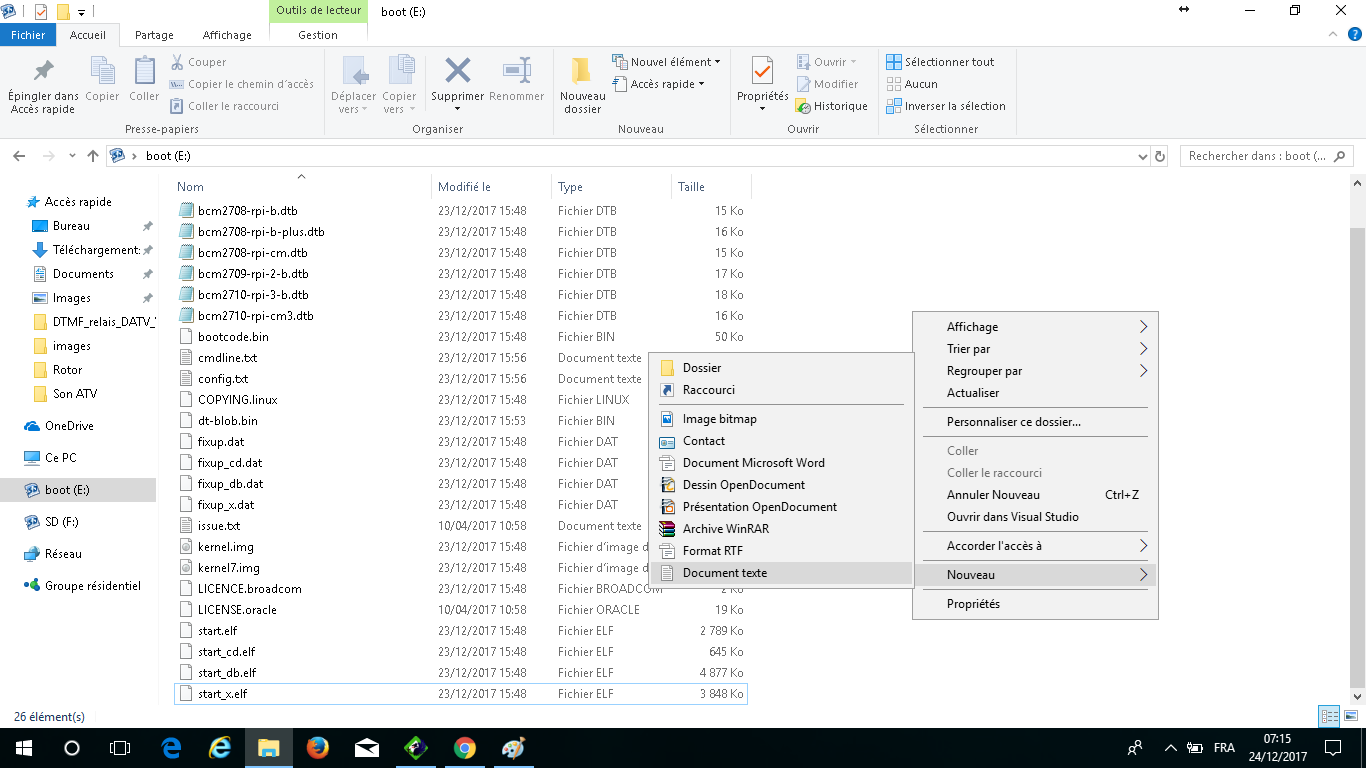This screenshot has height=768, width=1366.
Task: Open address bar history dropdown arrow
Action: click(x=1143, y=156)
